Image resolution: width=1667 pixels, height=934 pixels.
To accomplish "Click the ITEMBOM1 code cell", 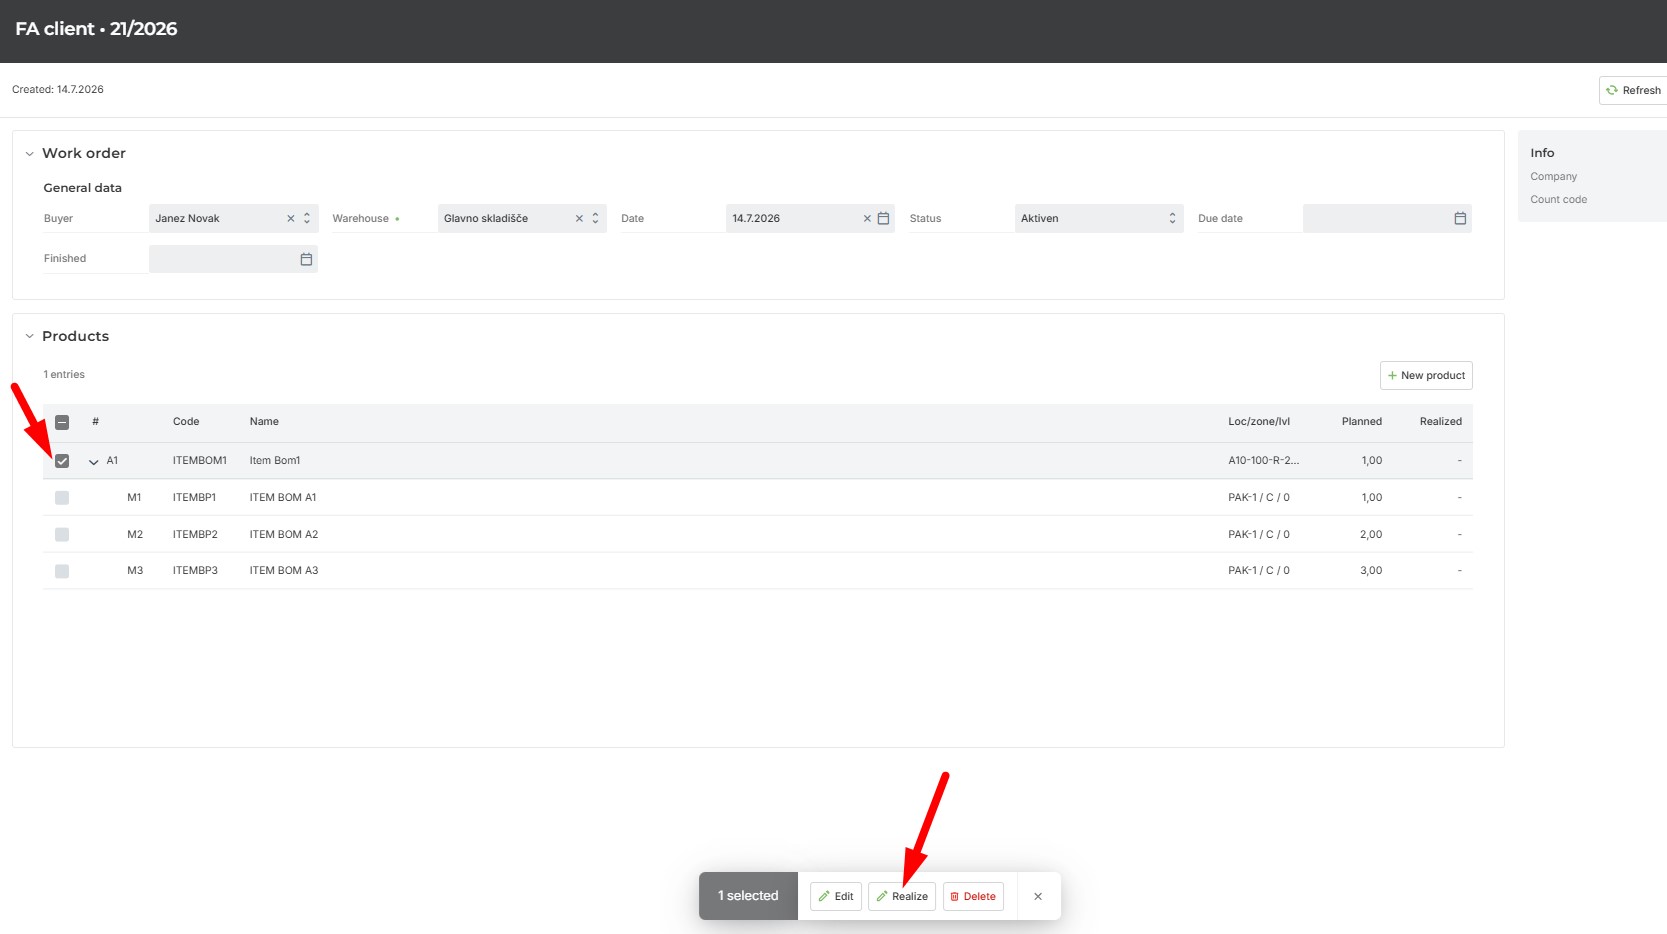I will coord(200,461).
